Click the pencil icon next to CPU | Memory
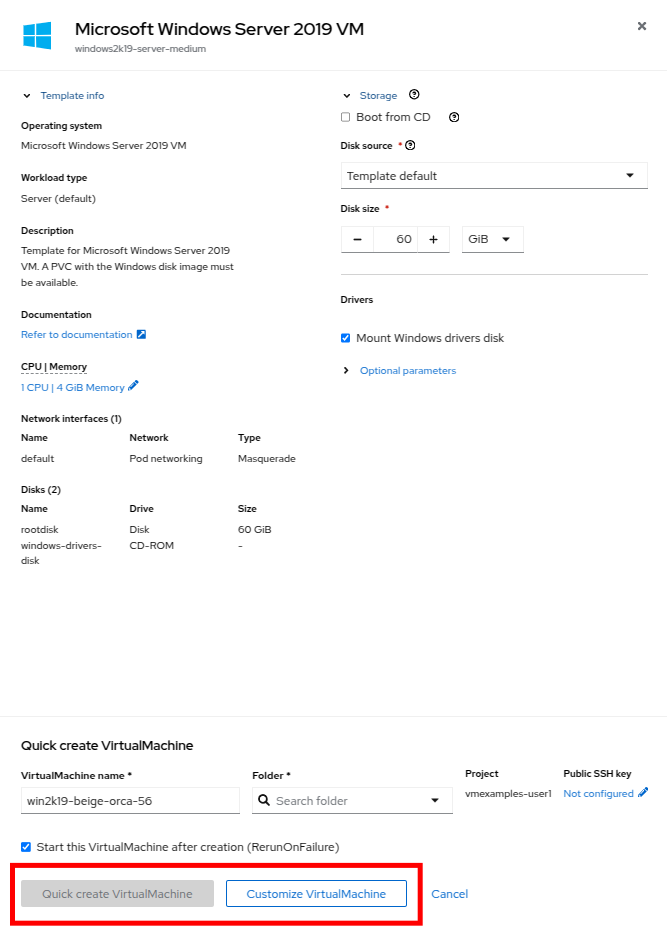The height and width of the screenshot is (928, 667). click(x=133, y=386)
